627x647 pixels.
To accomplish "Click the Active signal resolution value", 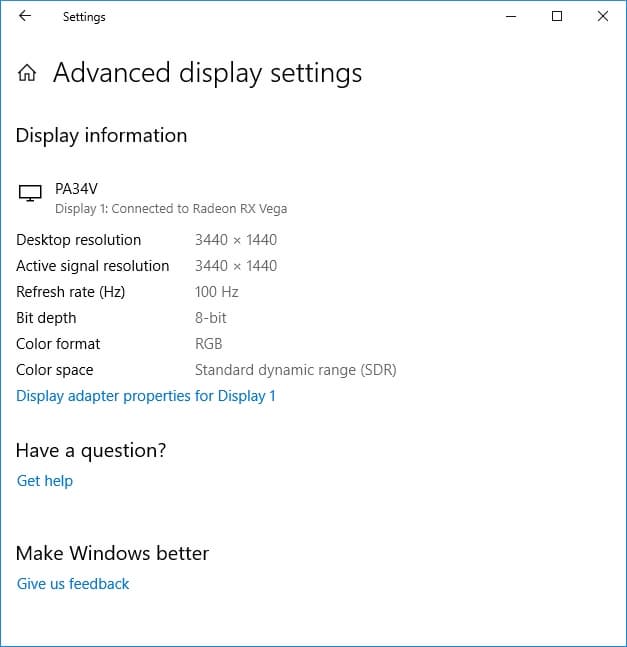I will [x=236, y=266].
